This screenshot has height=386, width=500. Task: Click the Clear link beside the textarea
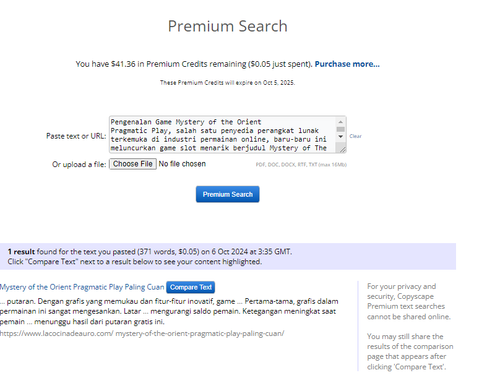(355, 136)
